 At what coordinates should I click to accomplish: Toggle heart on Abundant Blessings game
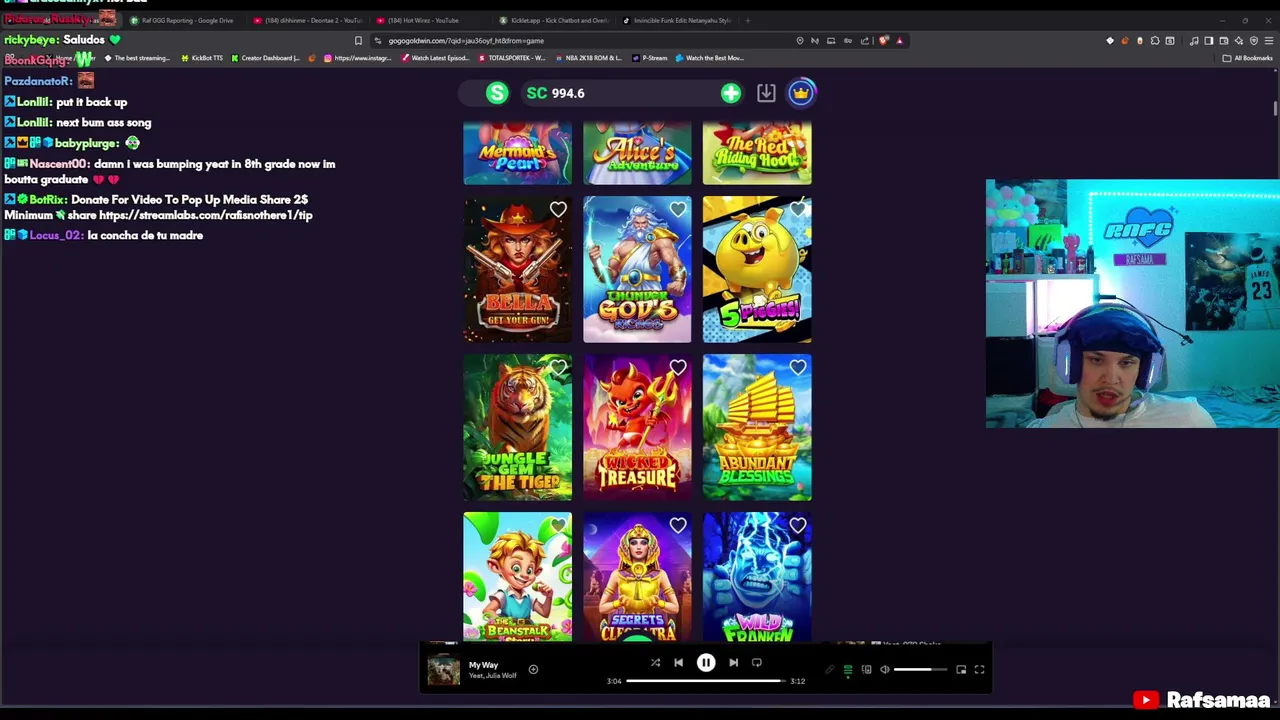pos(798,368)
